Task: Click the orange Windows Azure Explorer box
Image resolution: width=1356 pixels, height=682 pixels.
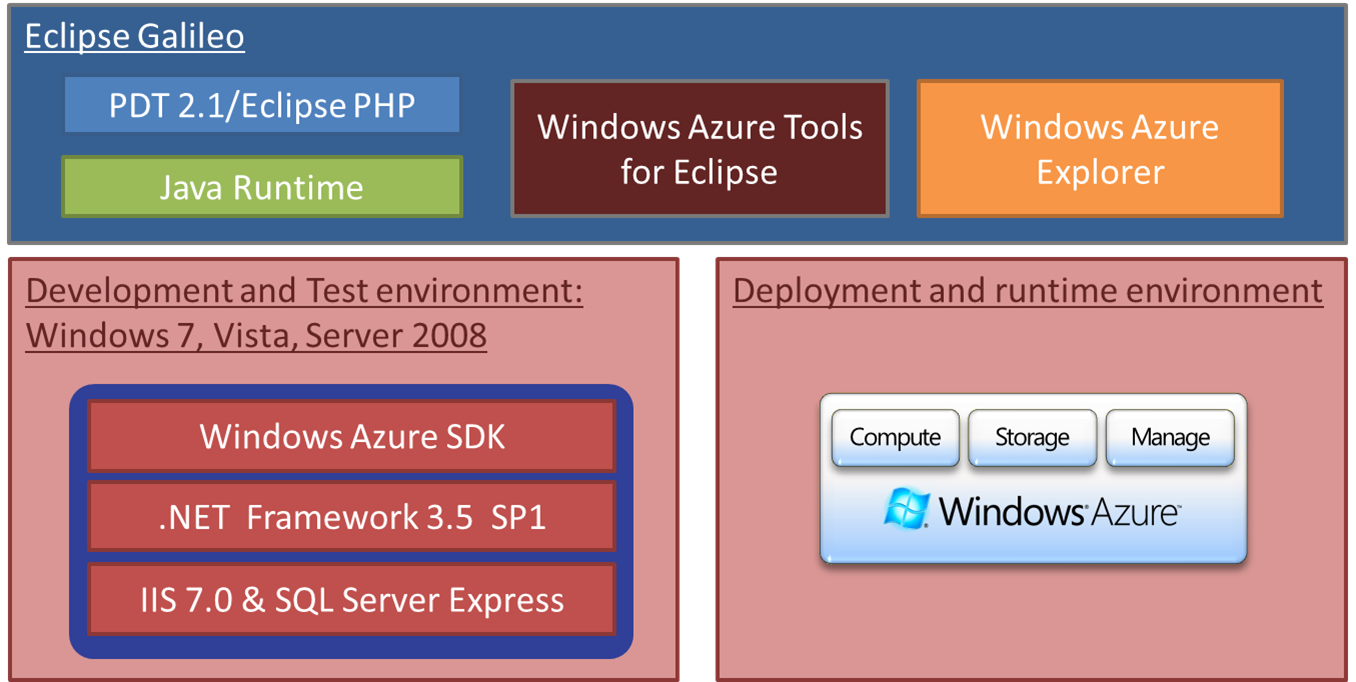Action: coord(1099,149)
